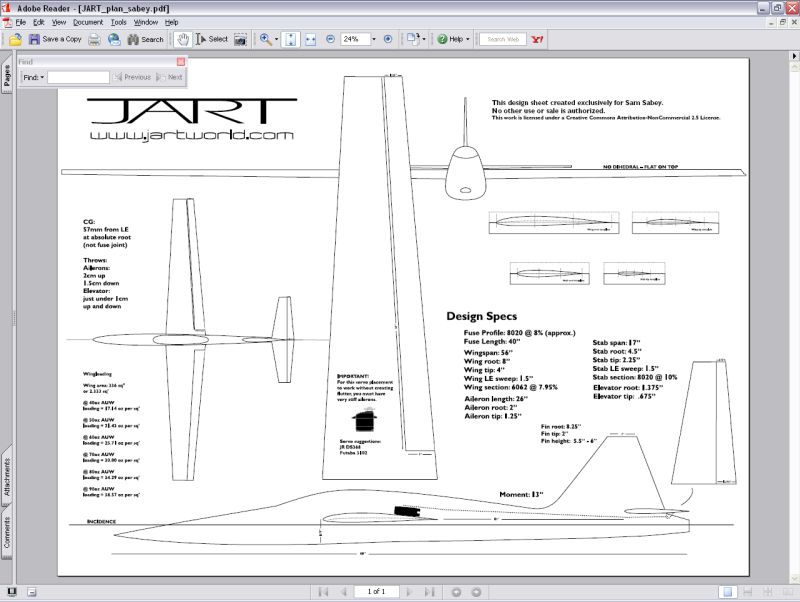This screenshot has height=602, width=800.
Task: Open the Tools menu
Action: click(118, 22)
